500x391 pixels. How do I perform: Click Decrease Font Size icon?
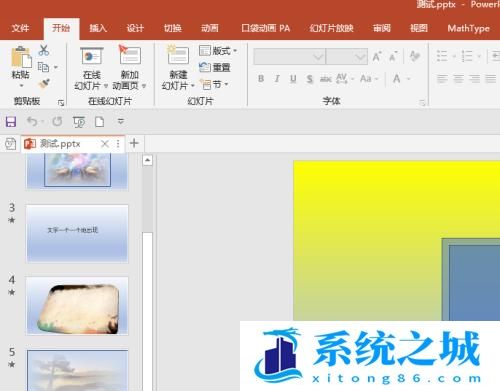click(x=393, y=56)
